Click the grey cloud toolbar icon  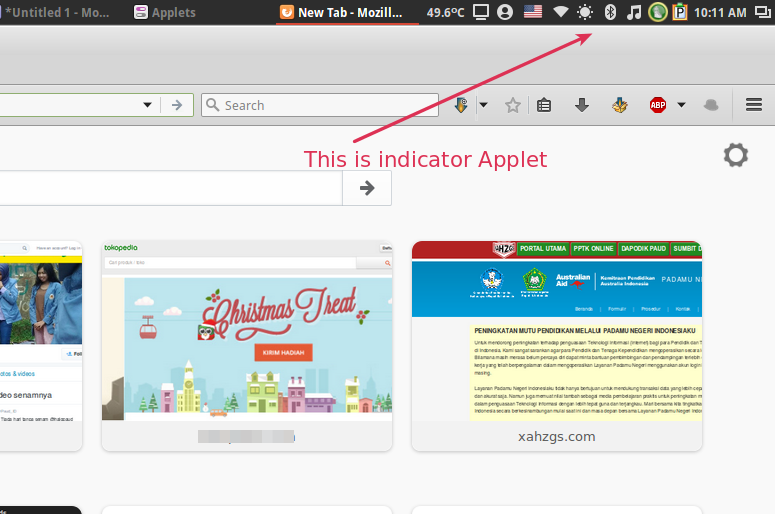pyautogui.click(x=711, y=105)
